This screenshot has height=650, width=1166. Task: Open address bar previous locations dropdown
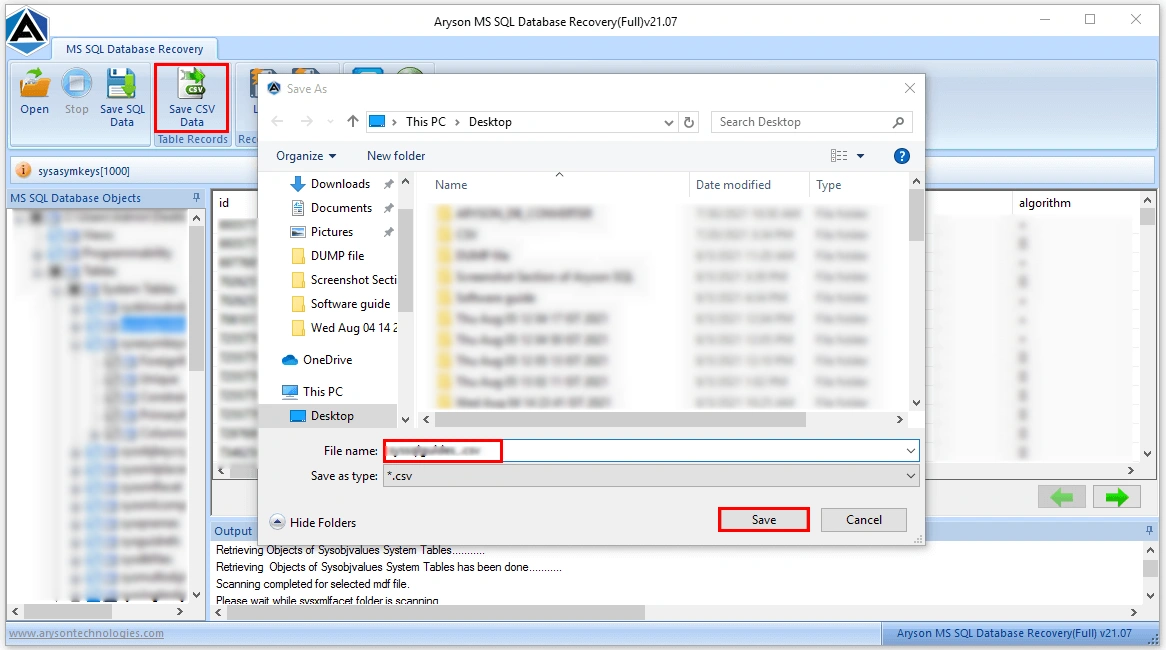pyautogui.click(x=669, y=123)
